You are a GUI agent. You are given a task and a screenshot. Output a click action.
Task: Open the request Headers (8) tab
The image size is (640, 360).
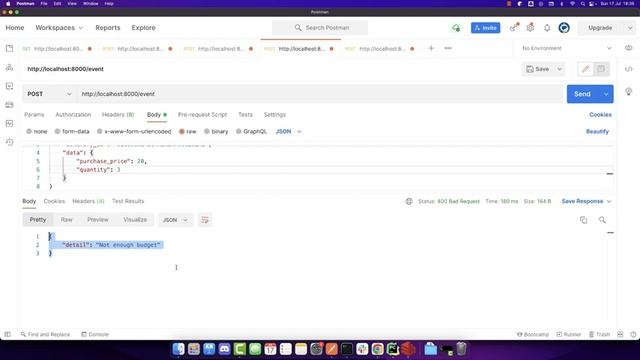(x=118, y=115)
